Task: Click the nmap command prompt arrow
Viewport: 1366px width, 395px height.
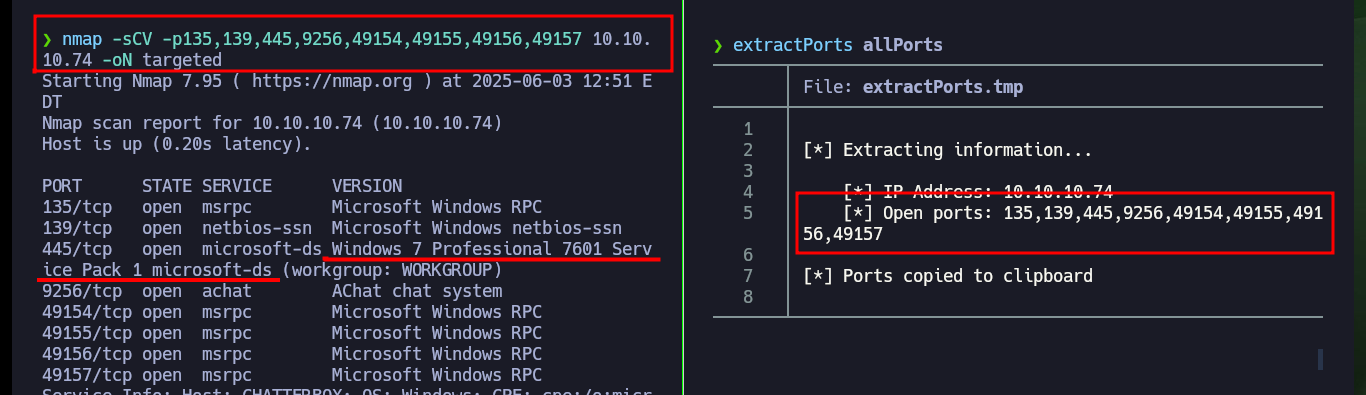Action: click(x=46, y=40)
